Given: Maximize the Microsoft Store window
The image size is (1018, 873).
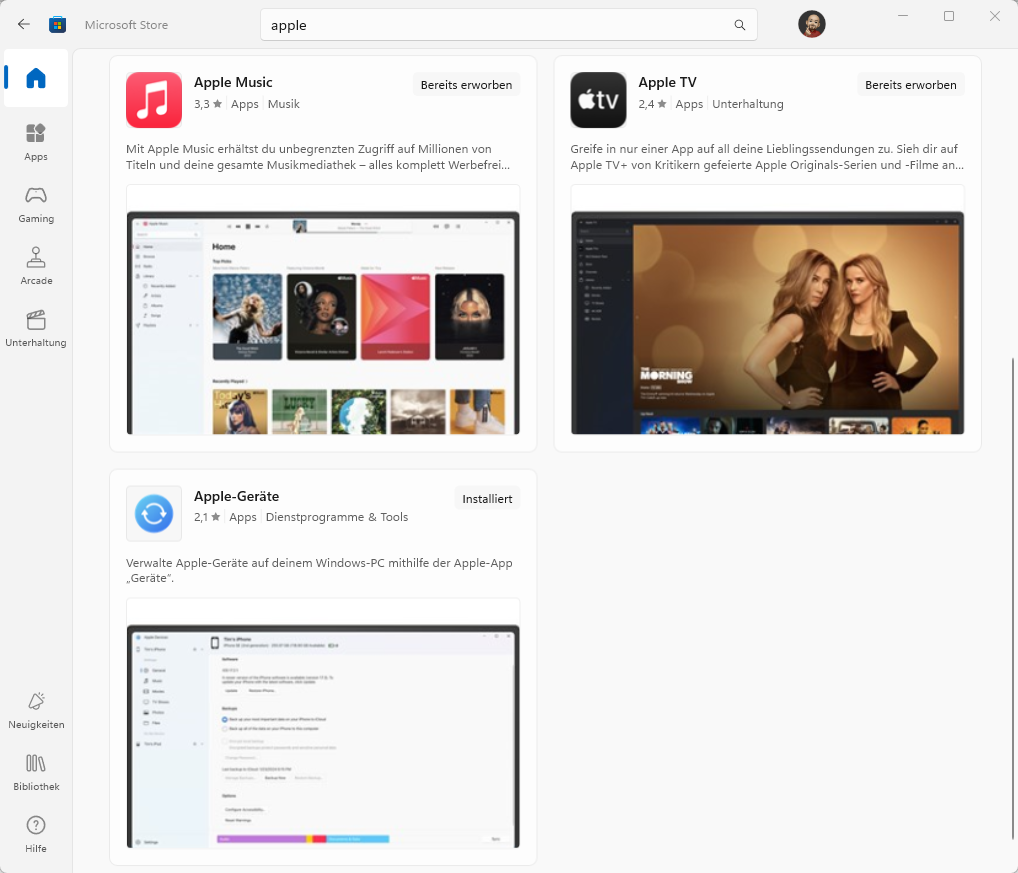Looking at the screenshot, I should click(949, 16).
